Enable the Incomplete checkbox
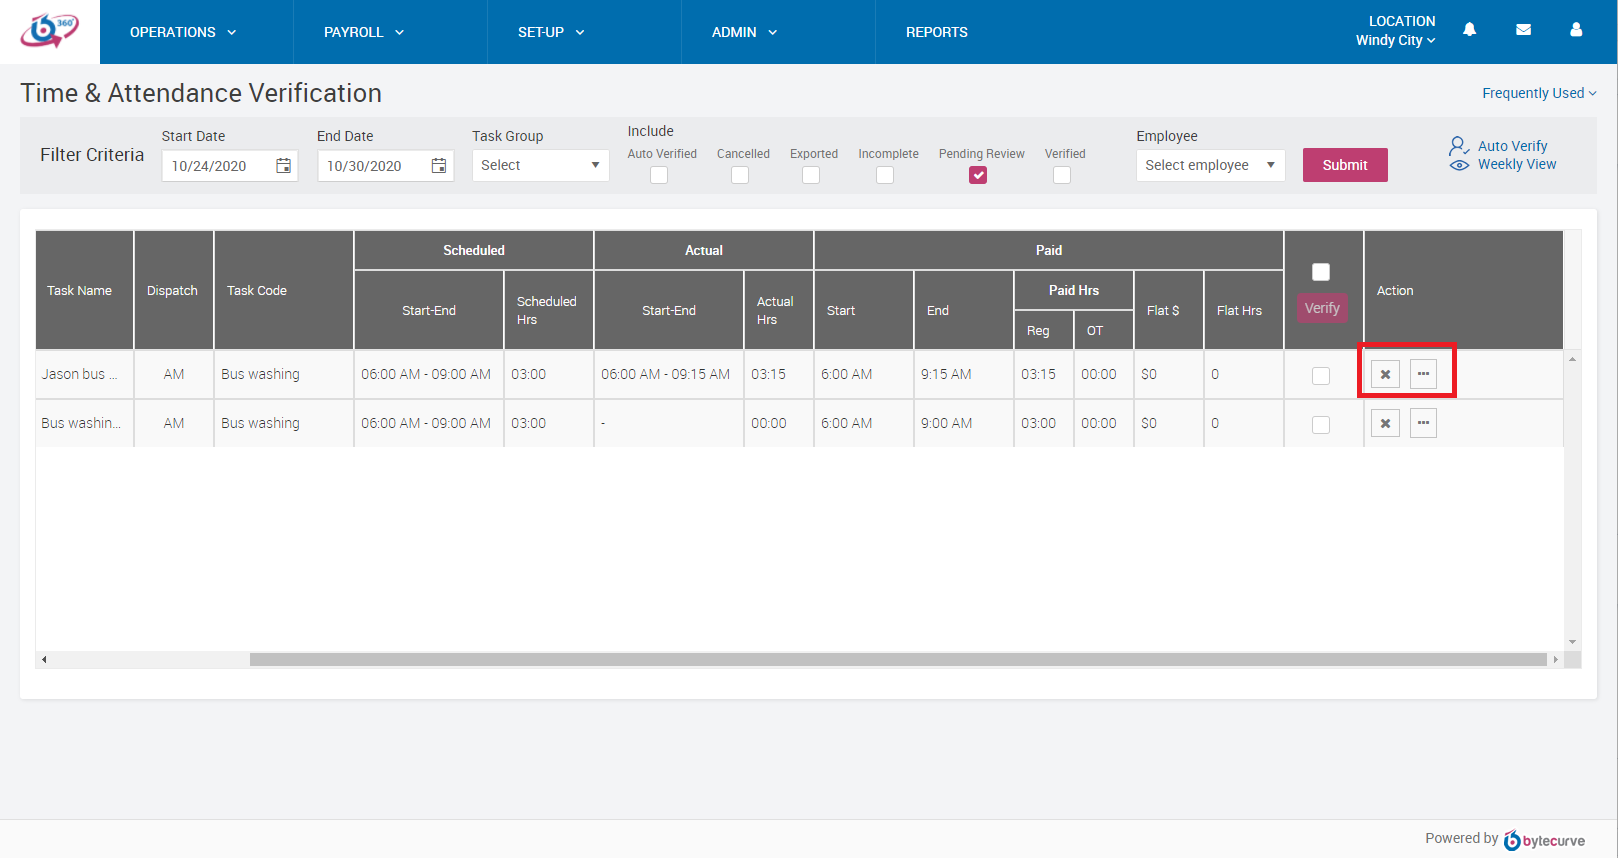This screenshot has height=858, width=1618. tap(885, 175)
